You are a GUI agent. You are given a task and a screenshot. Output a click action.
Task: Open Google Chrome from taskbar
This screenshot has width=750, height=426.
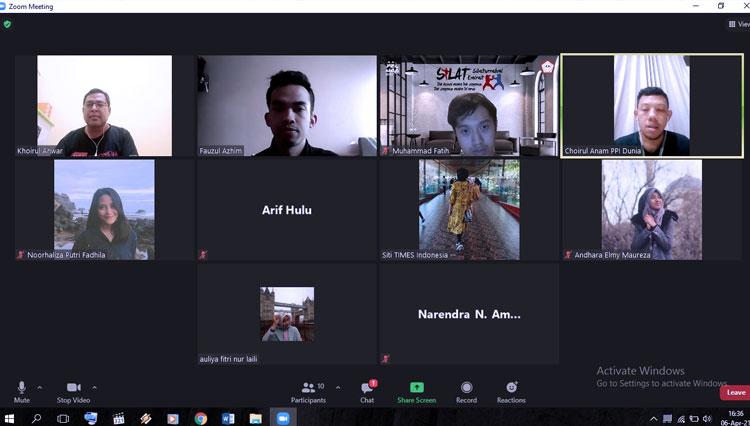pyautogui.click(x=201, y=419)
